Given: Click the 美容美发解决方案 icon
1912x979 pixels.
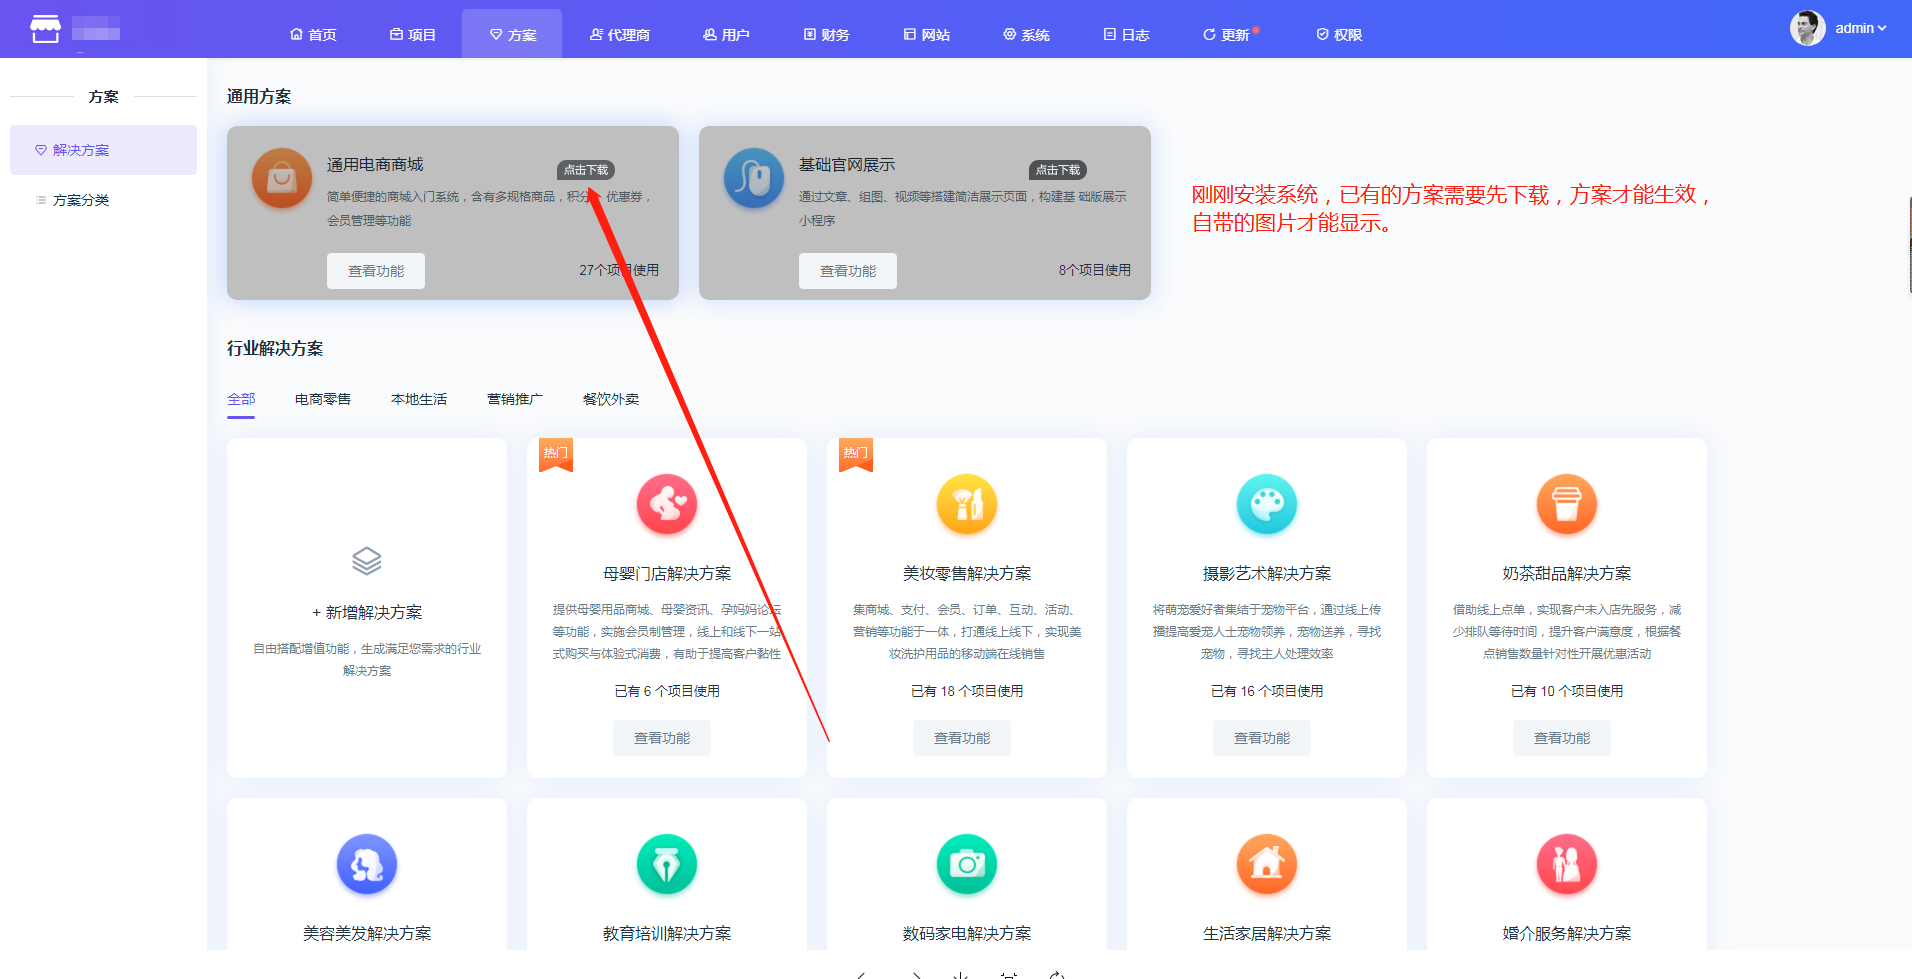Looking at the screenshot, I should pos(367,864).
